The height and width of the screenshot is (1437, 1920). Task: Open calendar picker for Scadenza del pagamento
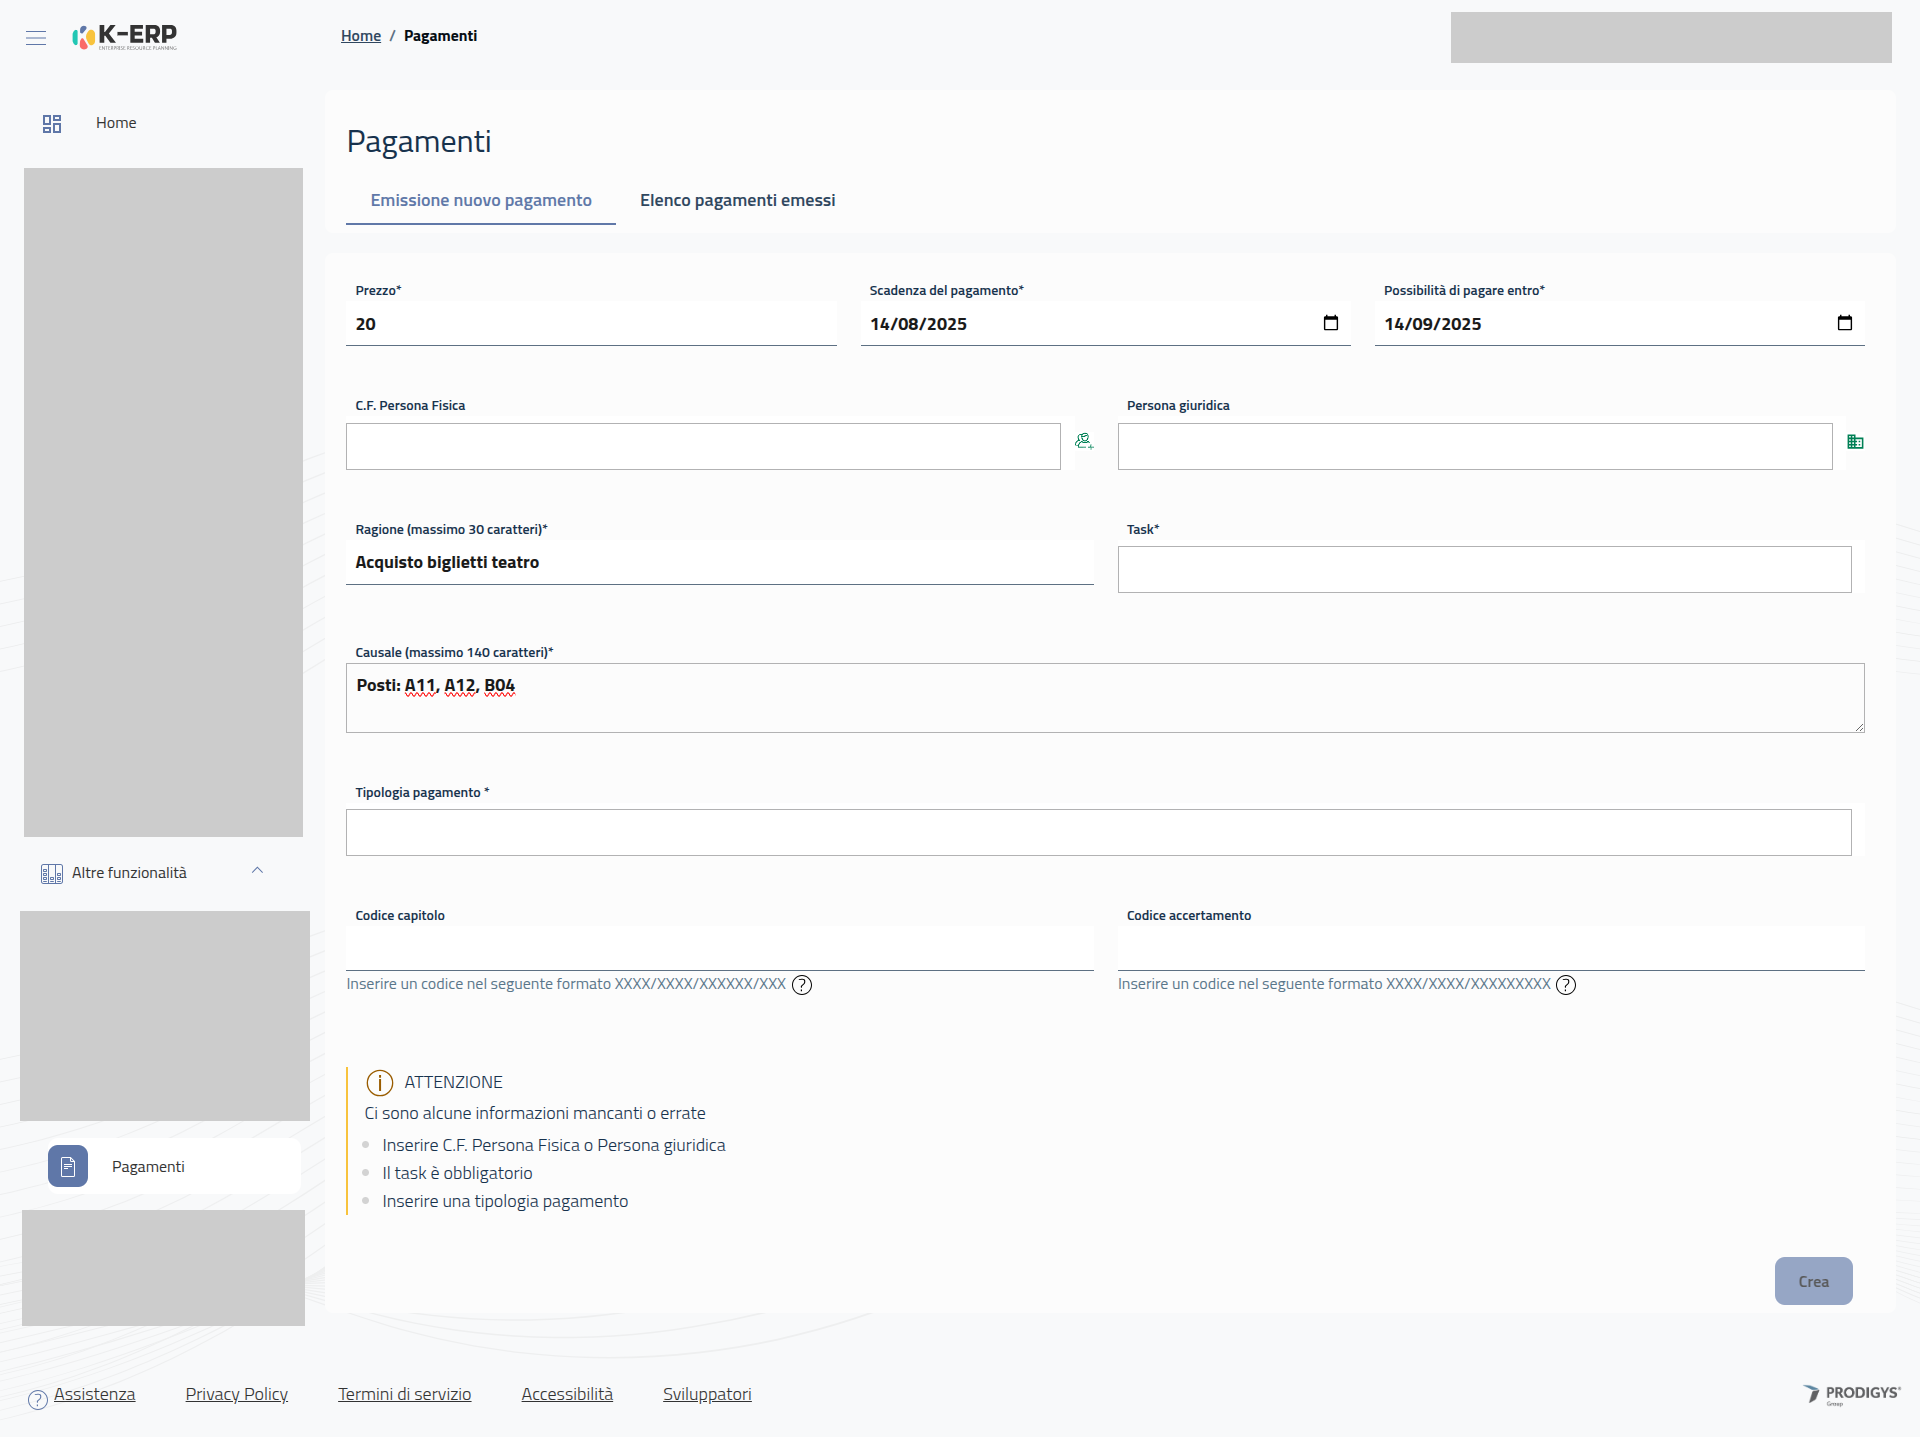click(x=1330, y=323)
